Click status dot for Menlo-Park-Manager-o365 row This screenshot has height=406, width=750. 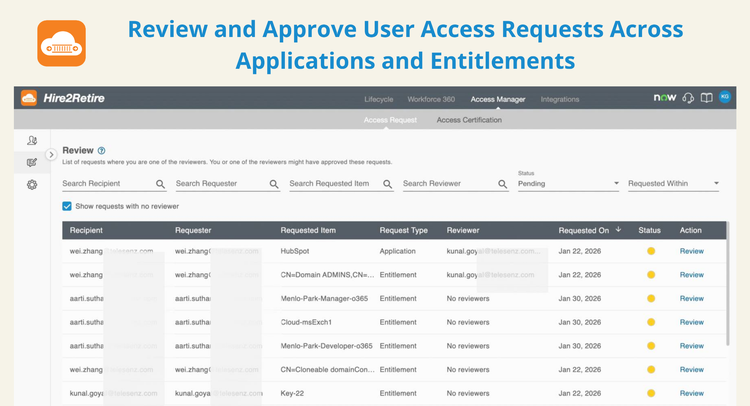tap(651, 298)
